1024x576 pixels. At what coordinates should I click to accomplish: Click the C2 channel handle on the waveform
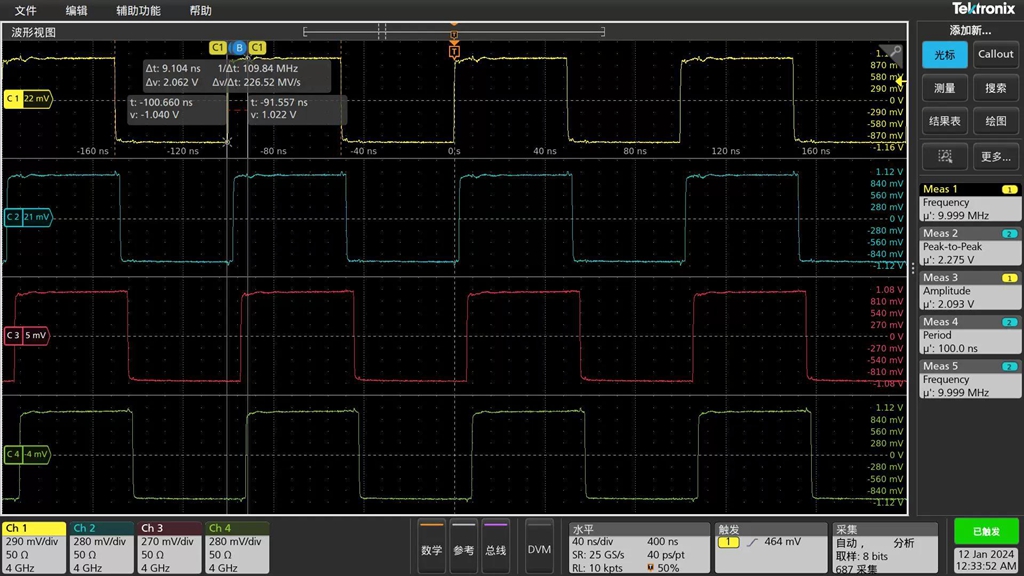coord(27,217)
